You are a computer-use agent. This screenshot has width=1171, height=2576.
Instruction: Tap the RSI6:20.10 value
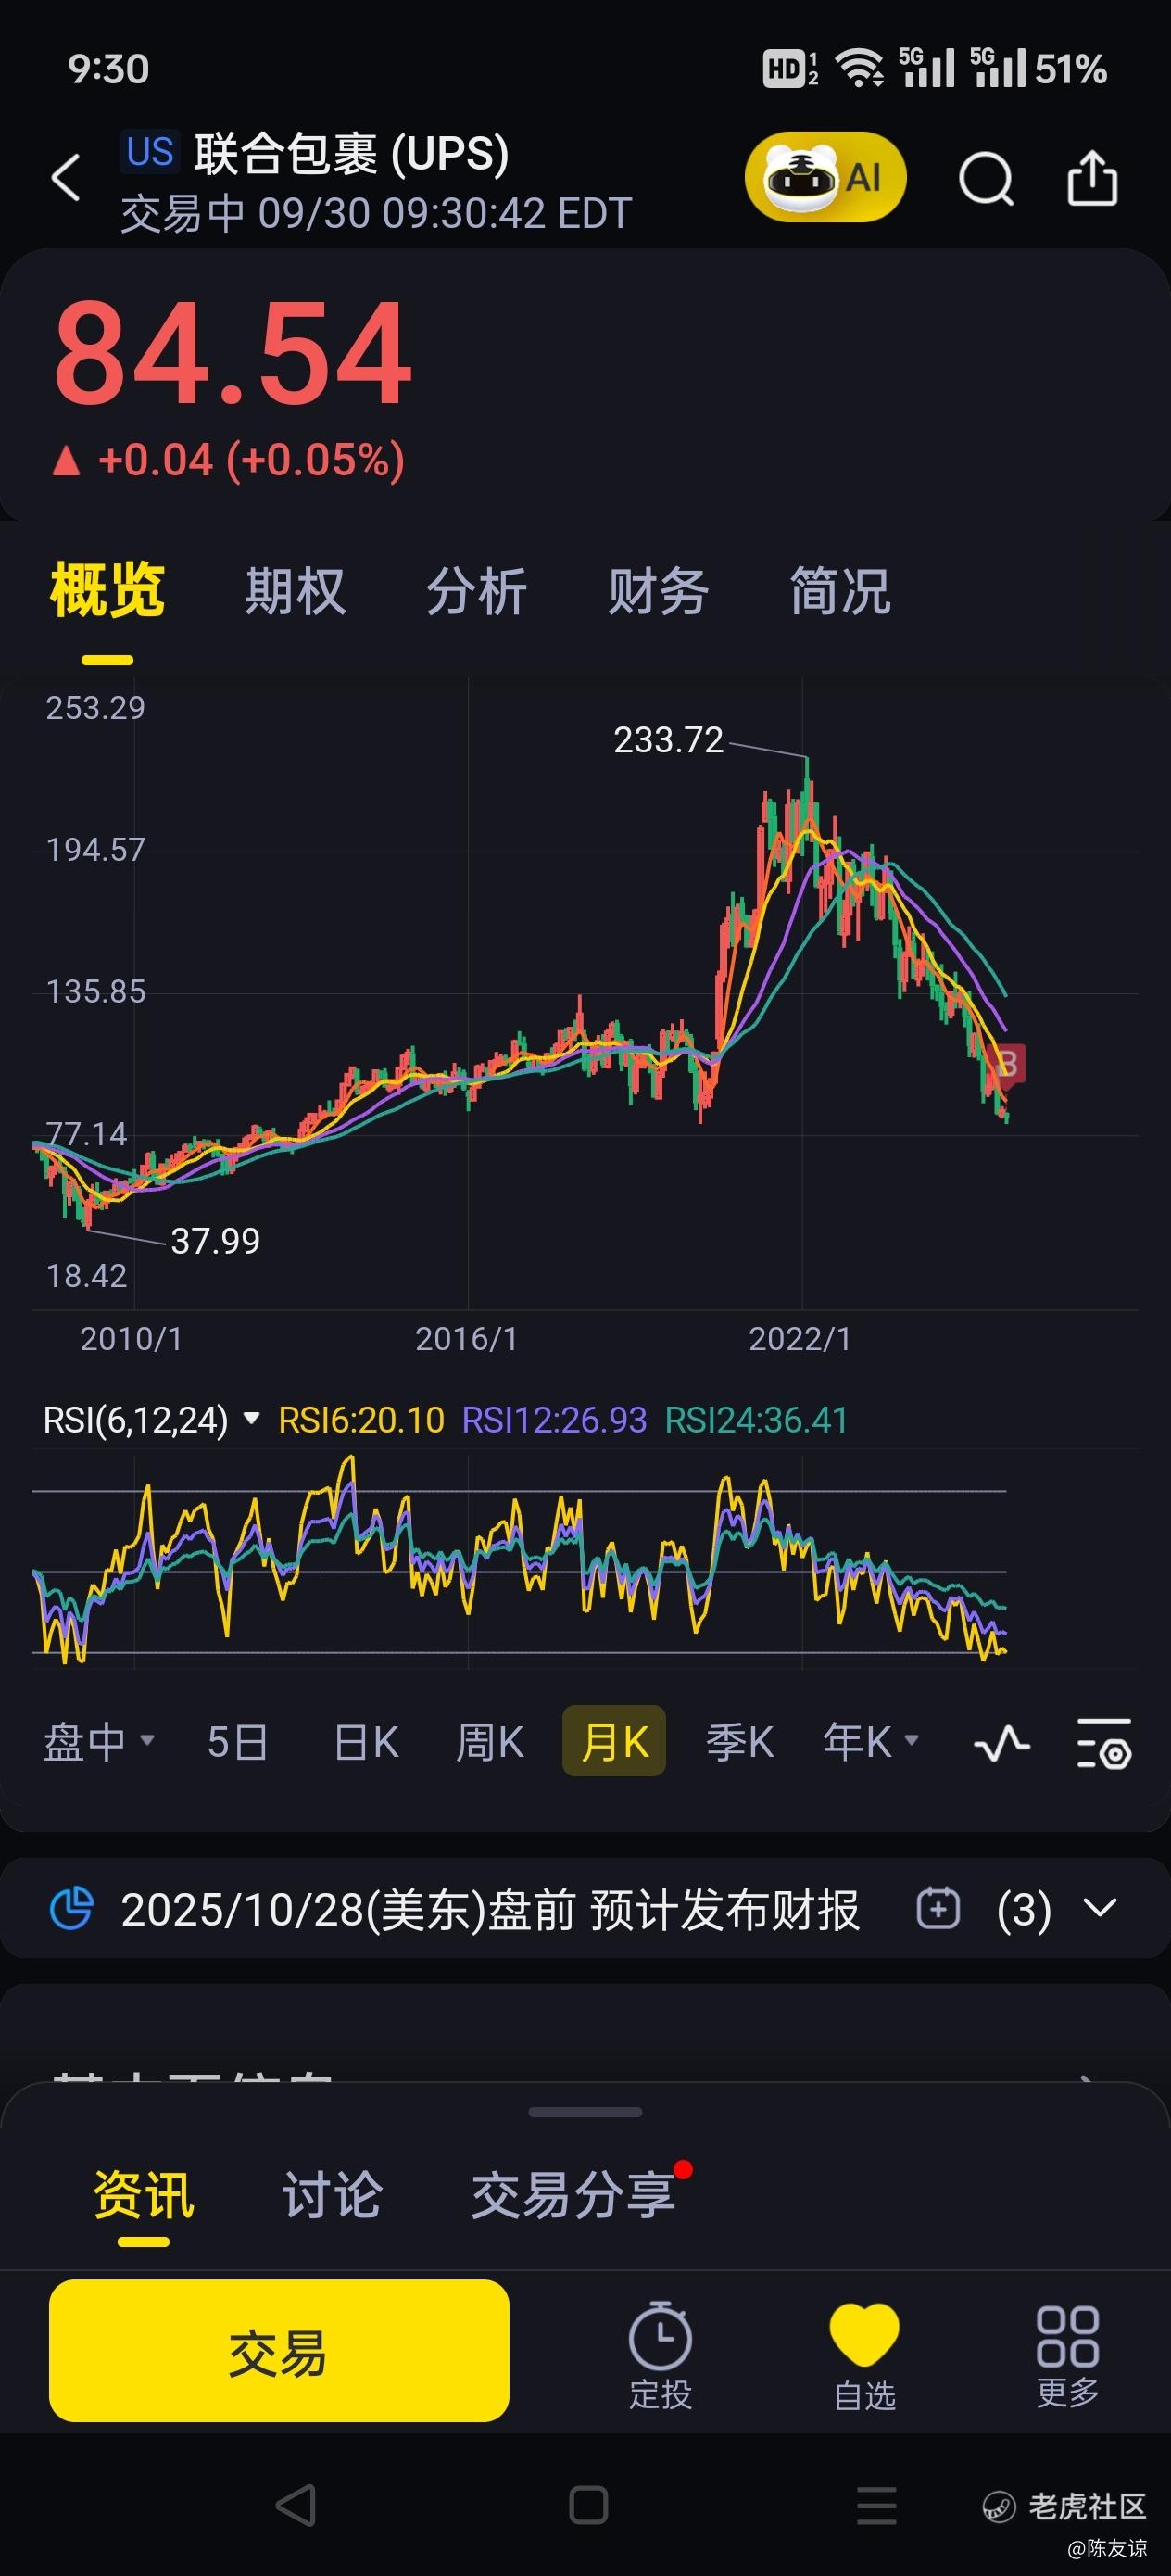(x=361, y=1420)
